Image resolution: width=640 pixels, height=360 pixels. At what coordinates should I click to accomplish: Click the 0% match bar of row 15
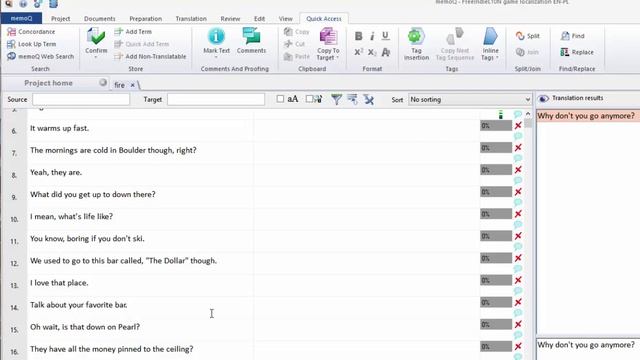click(496, 324)
